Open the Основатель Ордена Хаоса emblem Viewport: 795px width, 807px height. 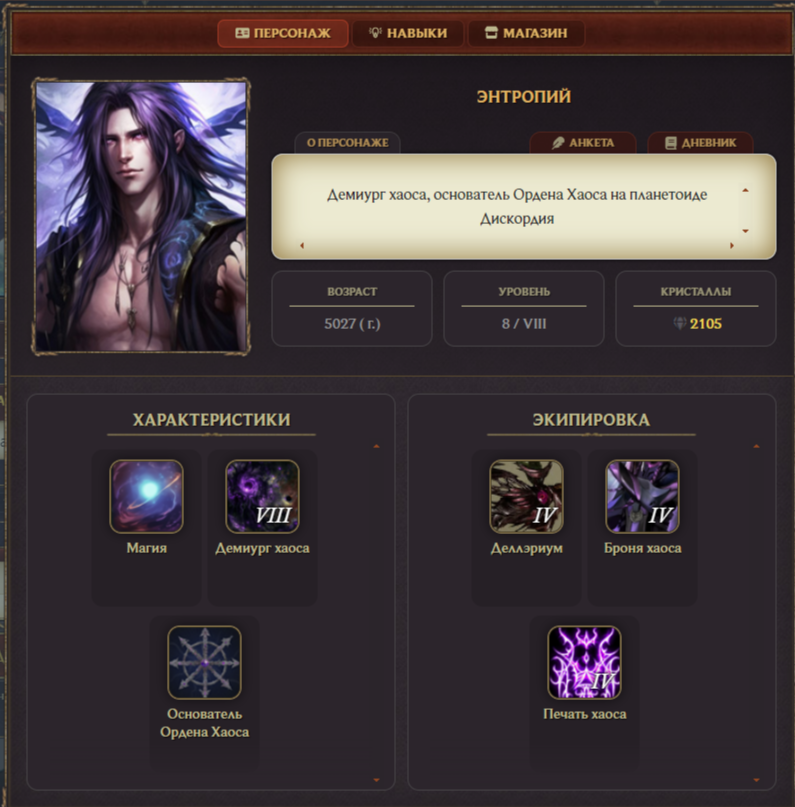pos(204,662)
